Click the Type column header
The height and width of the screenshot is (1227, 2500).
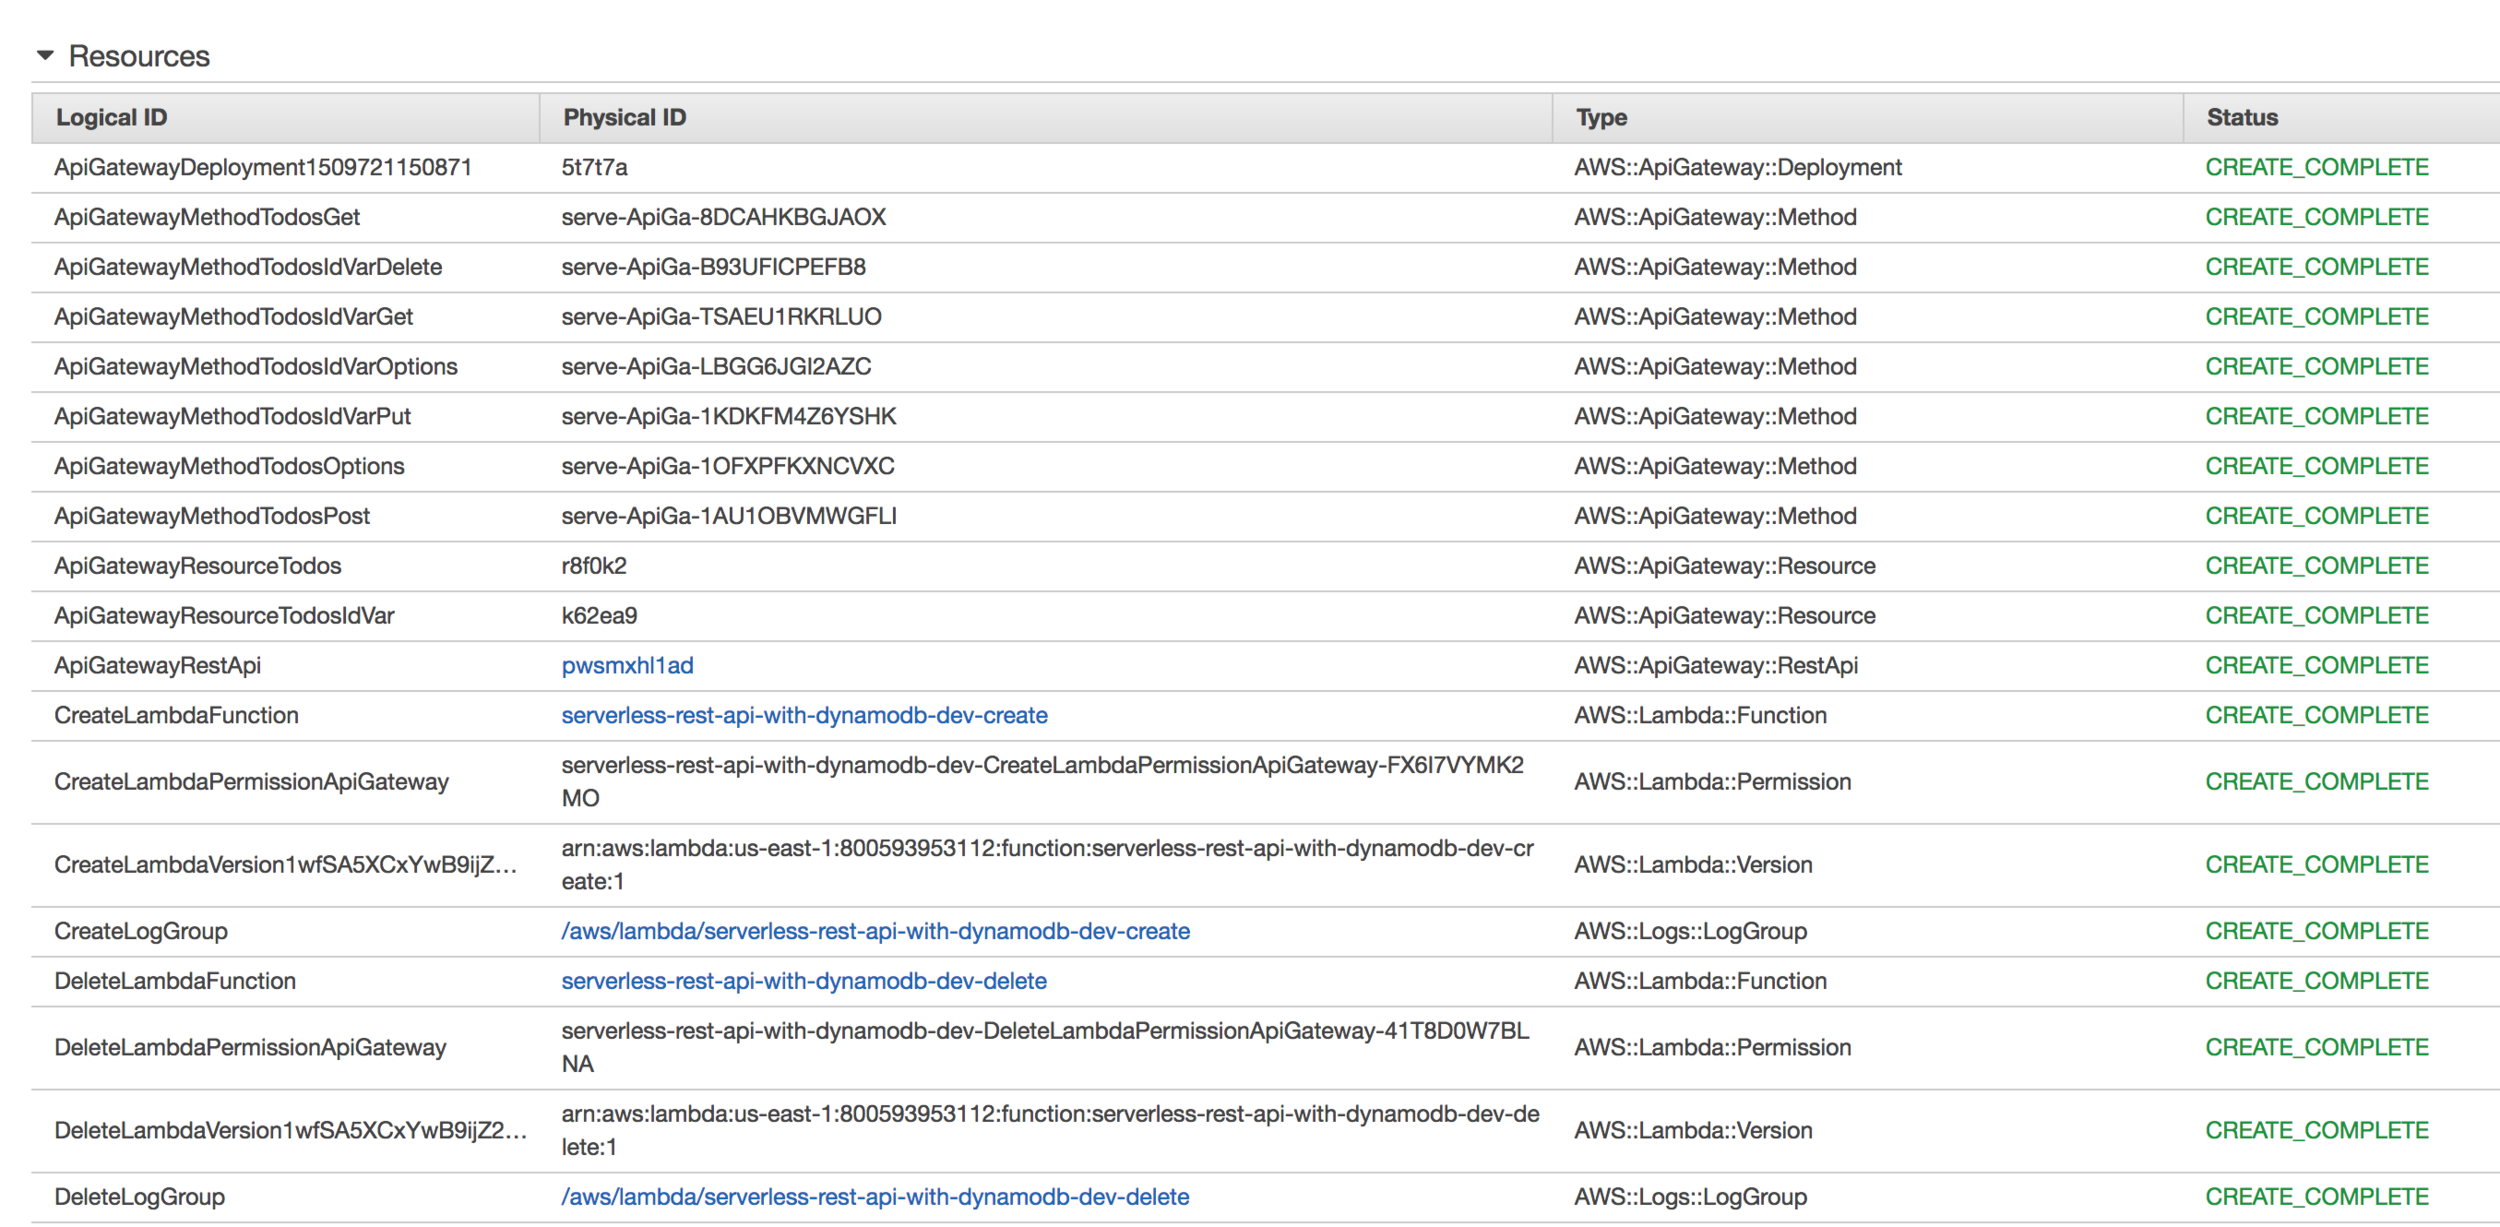1601,118
